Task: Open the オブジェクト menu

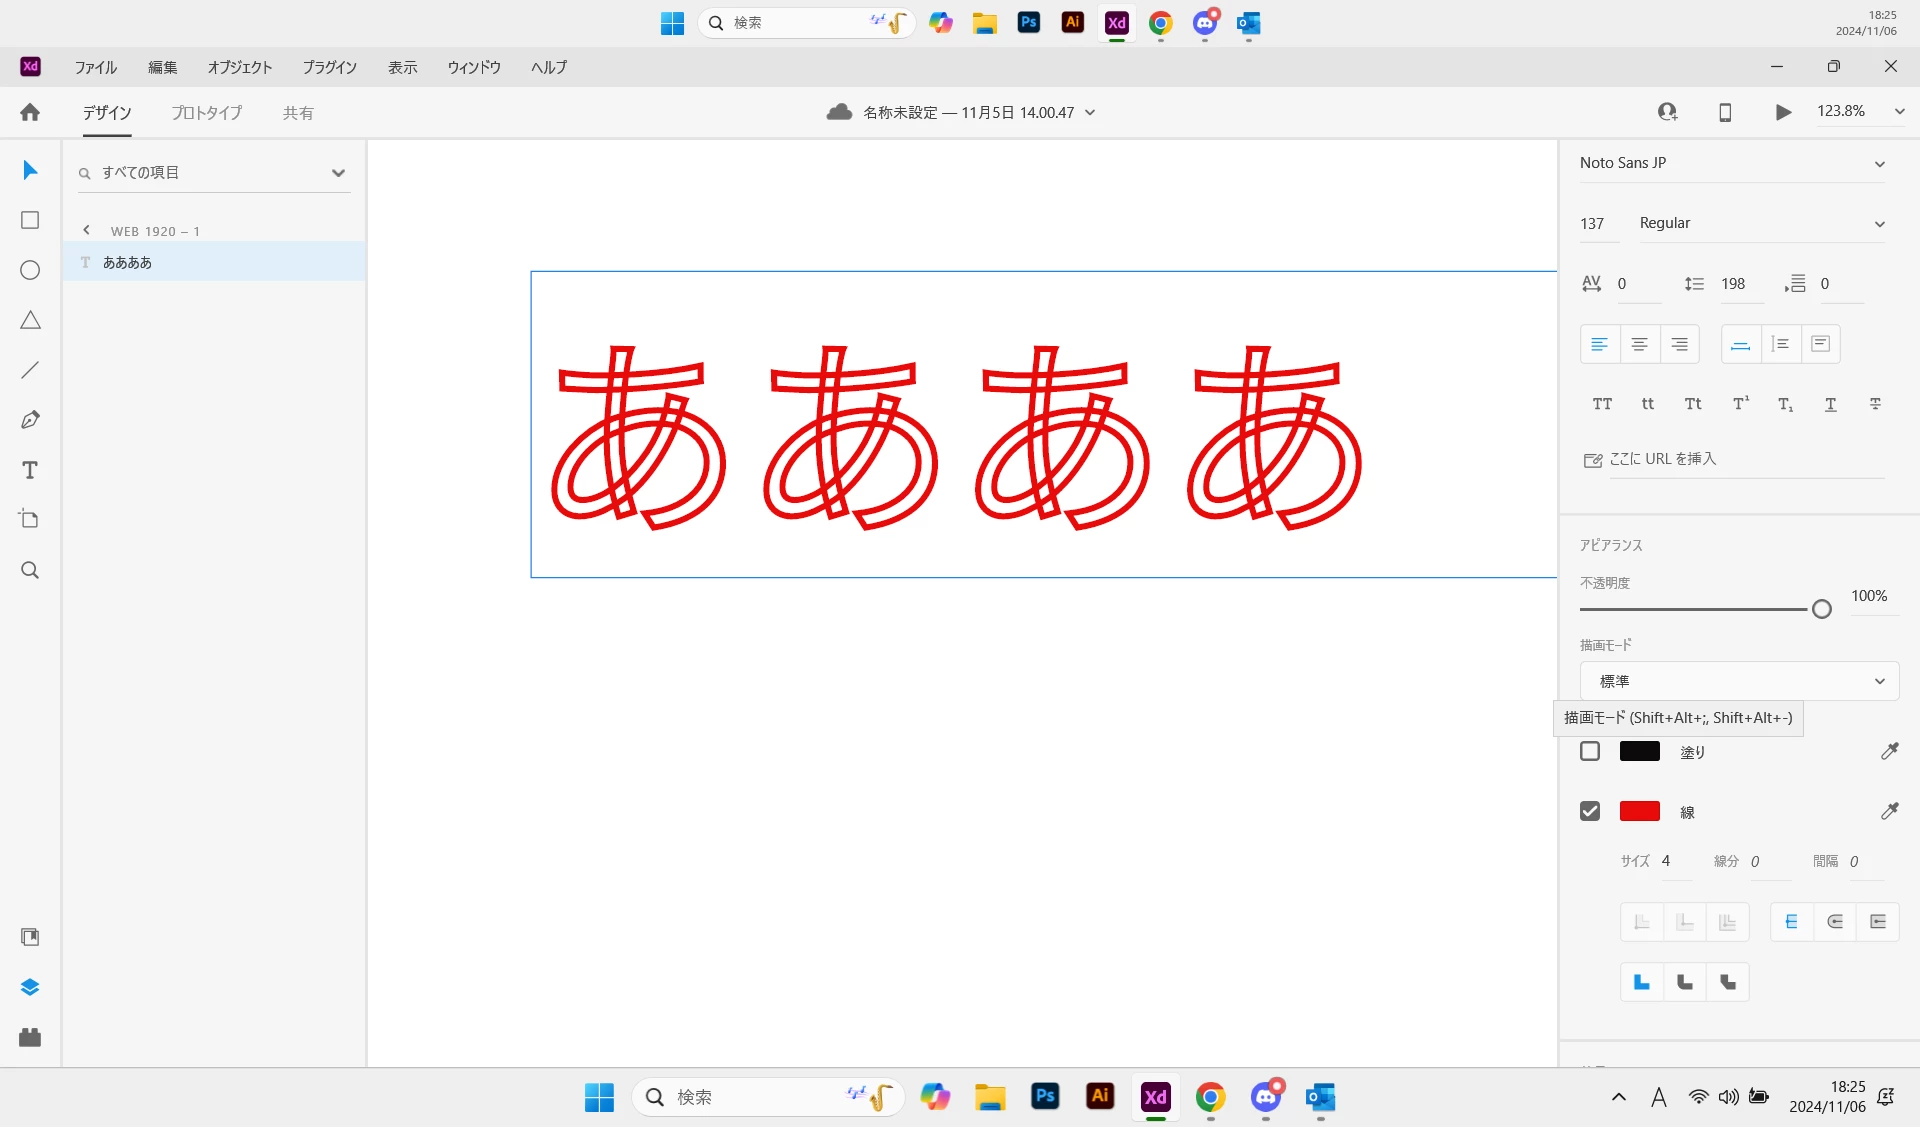Action: click(x=239, y=67)
